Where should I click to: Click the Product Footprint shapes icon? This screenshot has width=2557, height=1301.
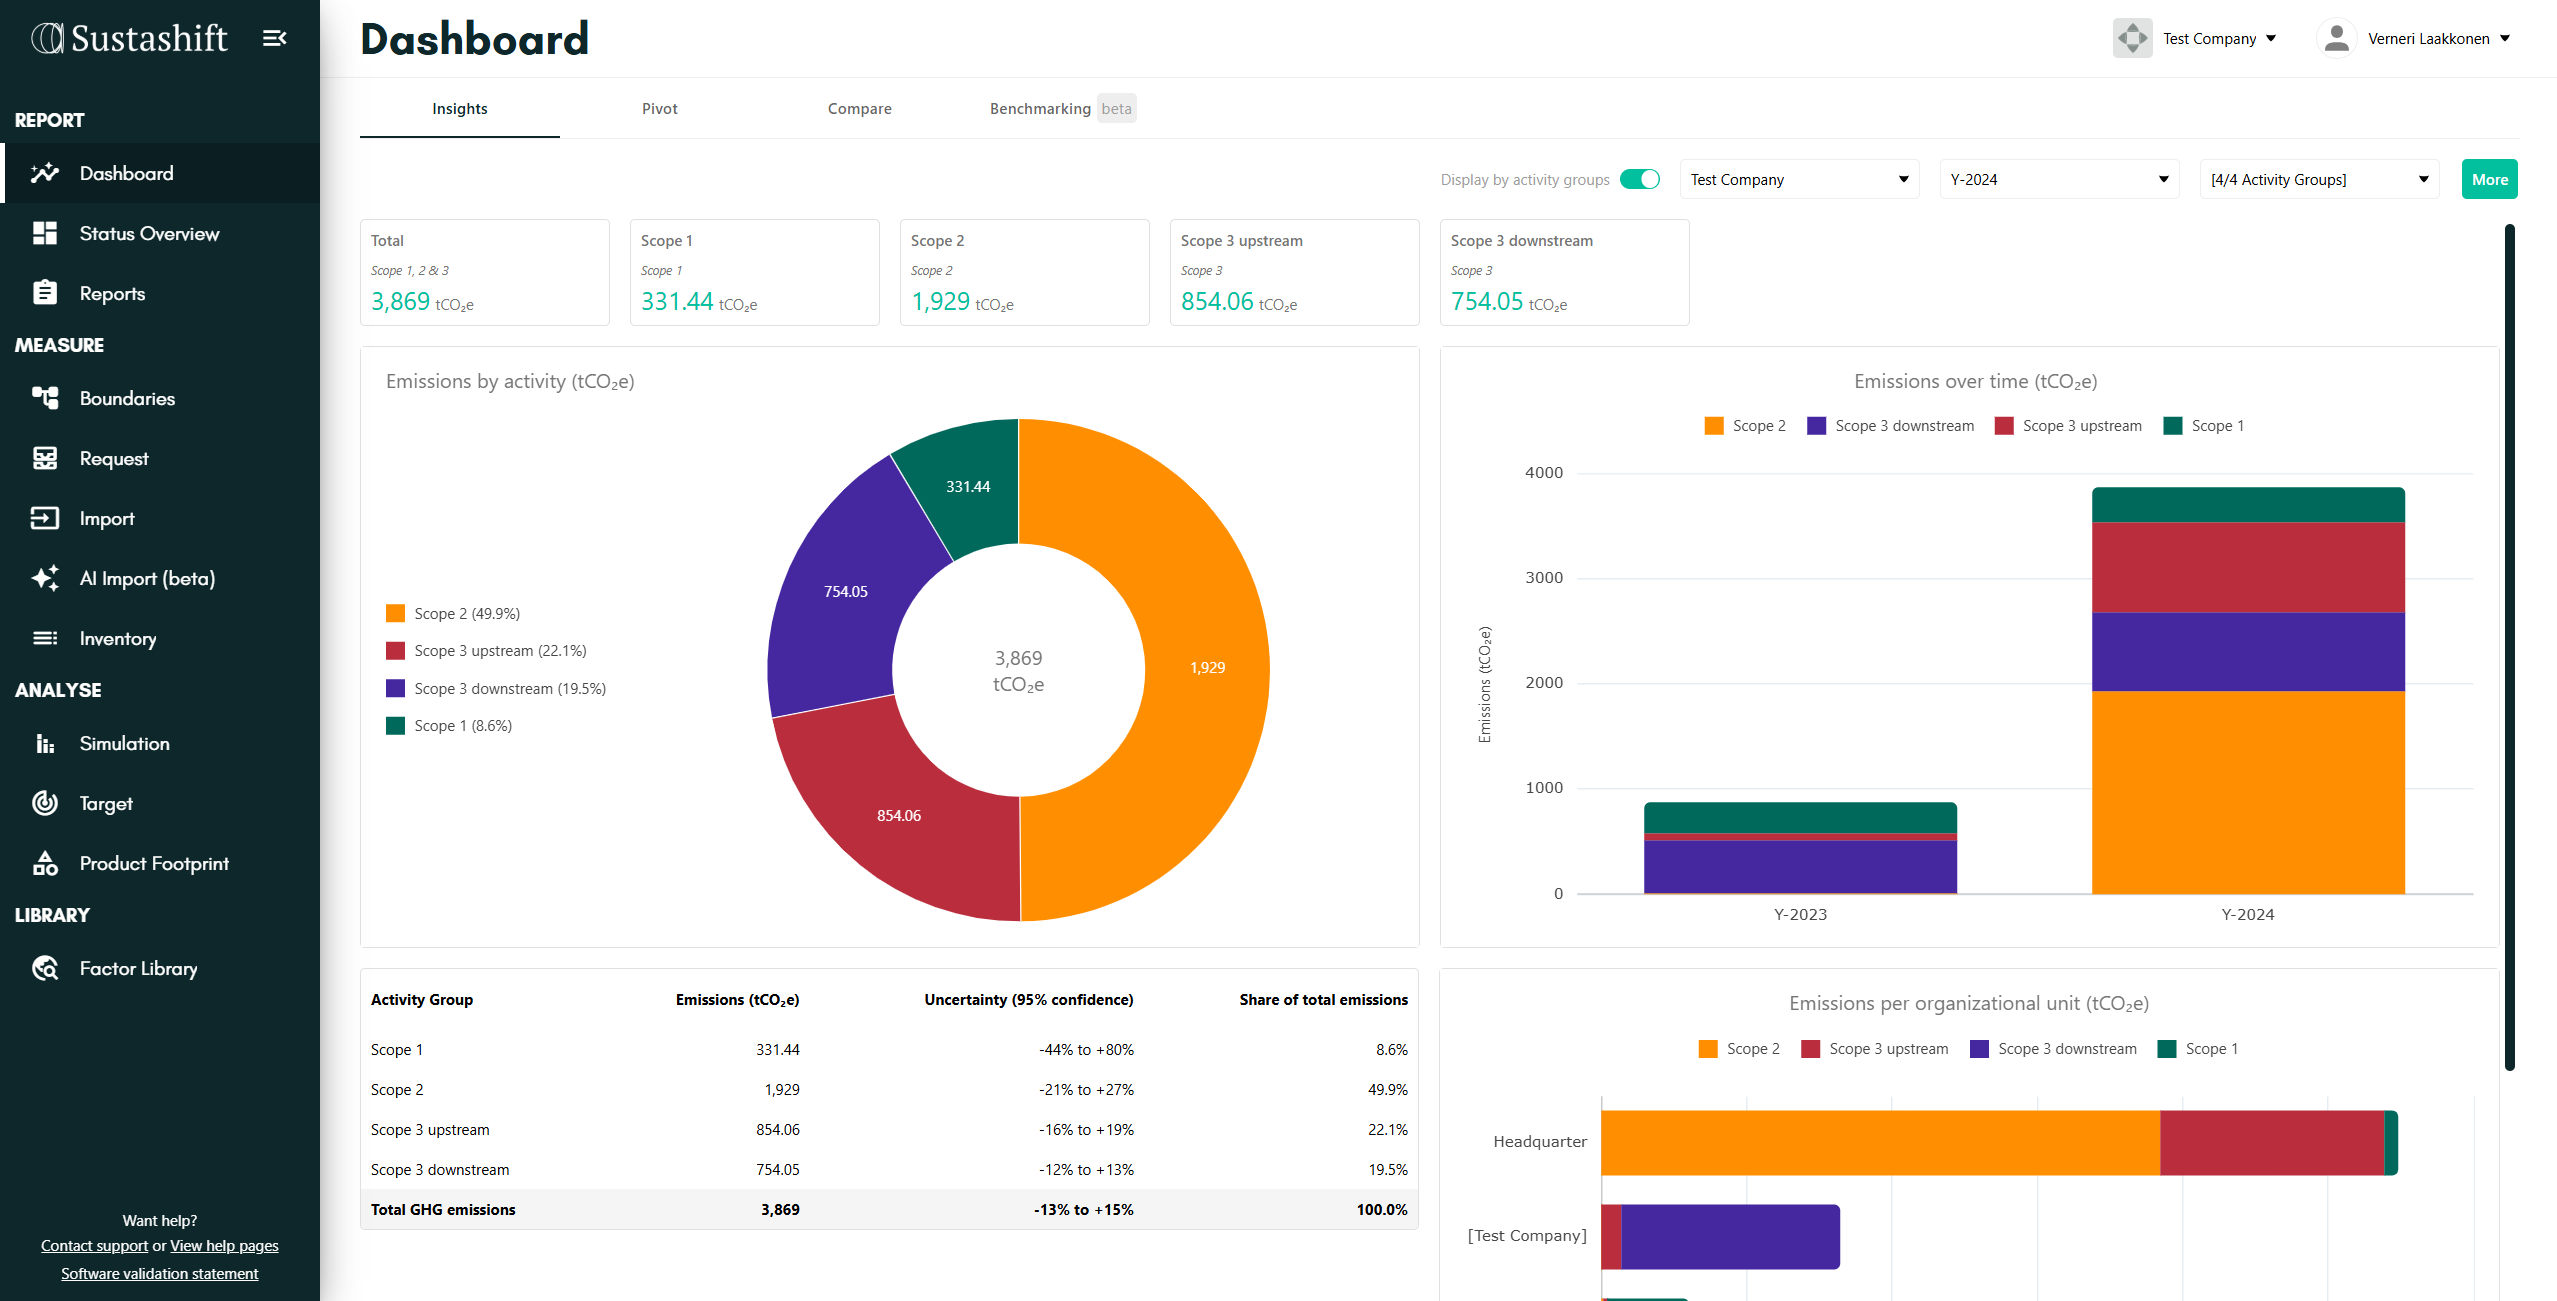point(45,863)
